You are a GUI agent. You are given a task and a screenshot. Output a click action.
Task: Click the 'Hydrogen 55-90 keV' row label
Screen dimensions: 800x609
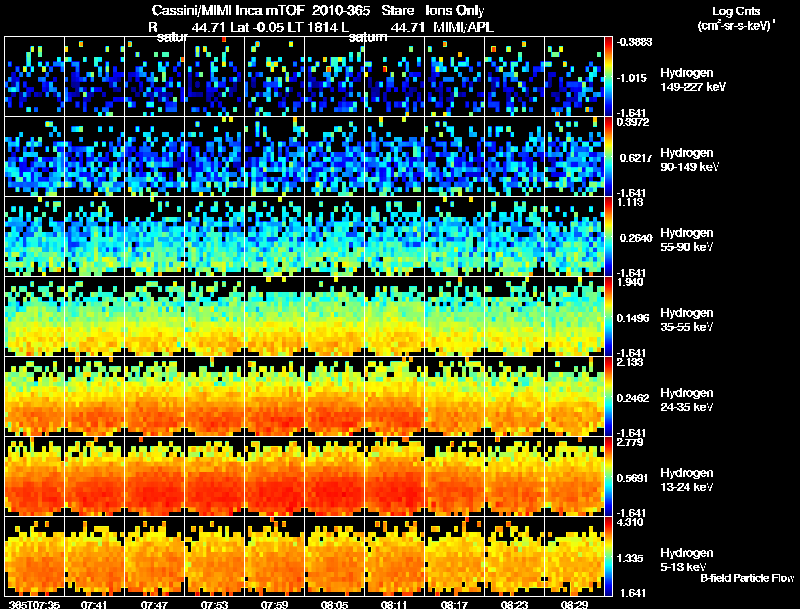(x=687, y=240)
